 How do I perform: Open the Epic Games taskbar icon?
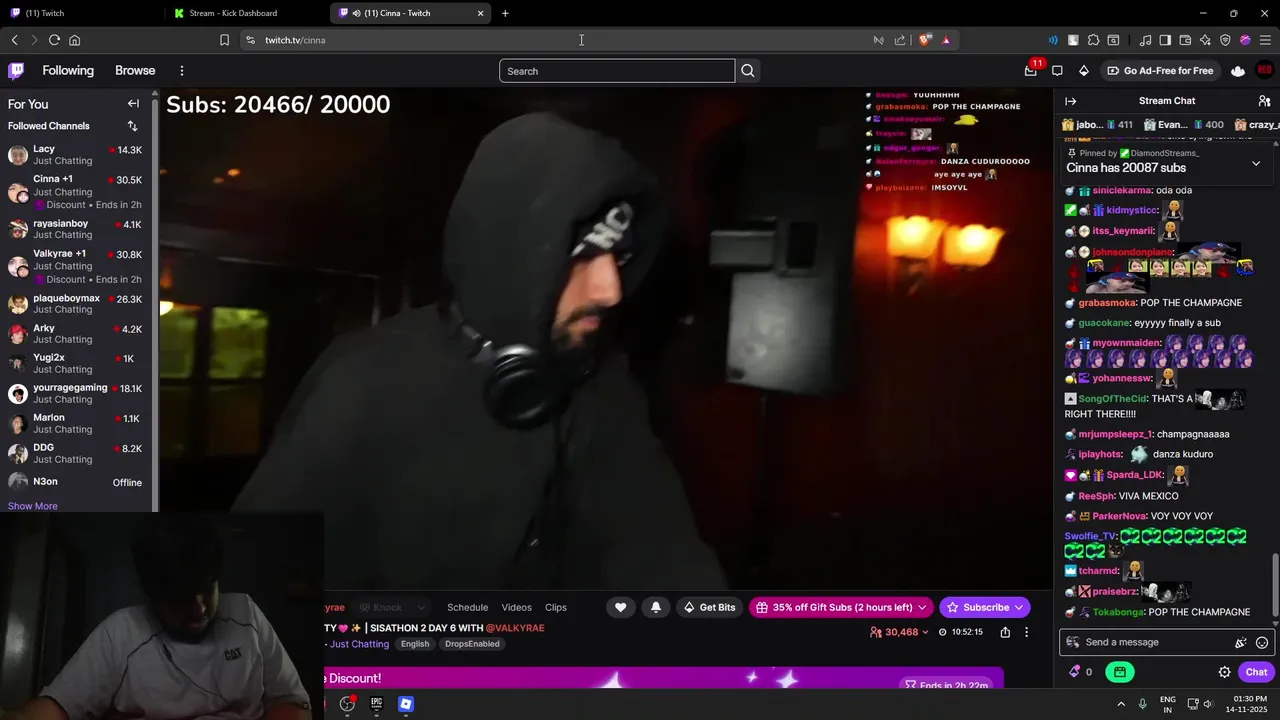[x=376, y=704]
